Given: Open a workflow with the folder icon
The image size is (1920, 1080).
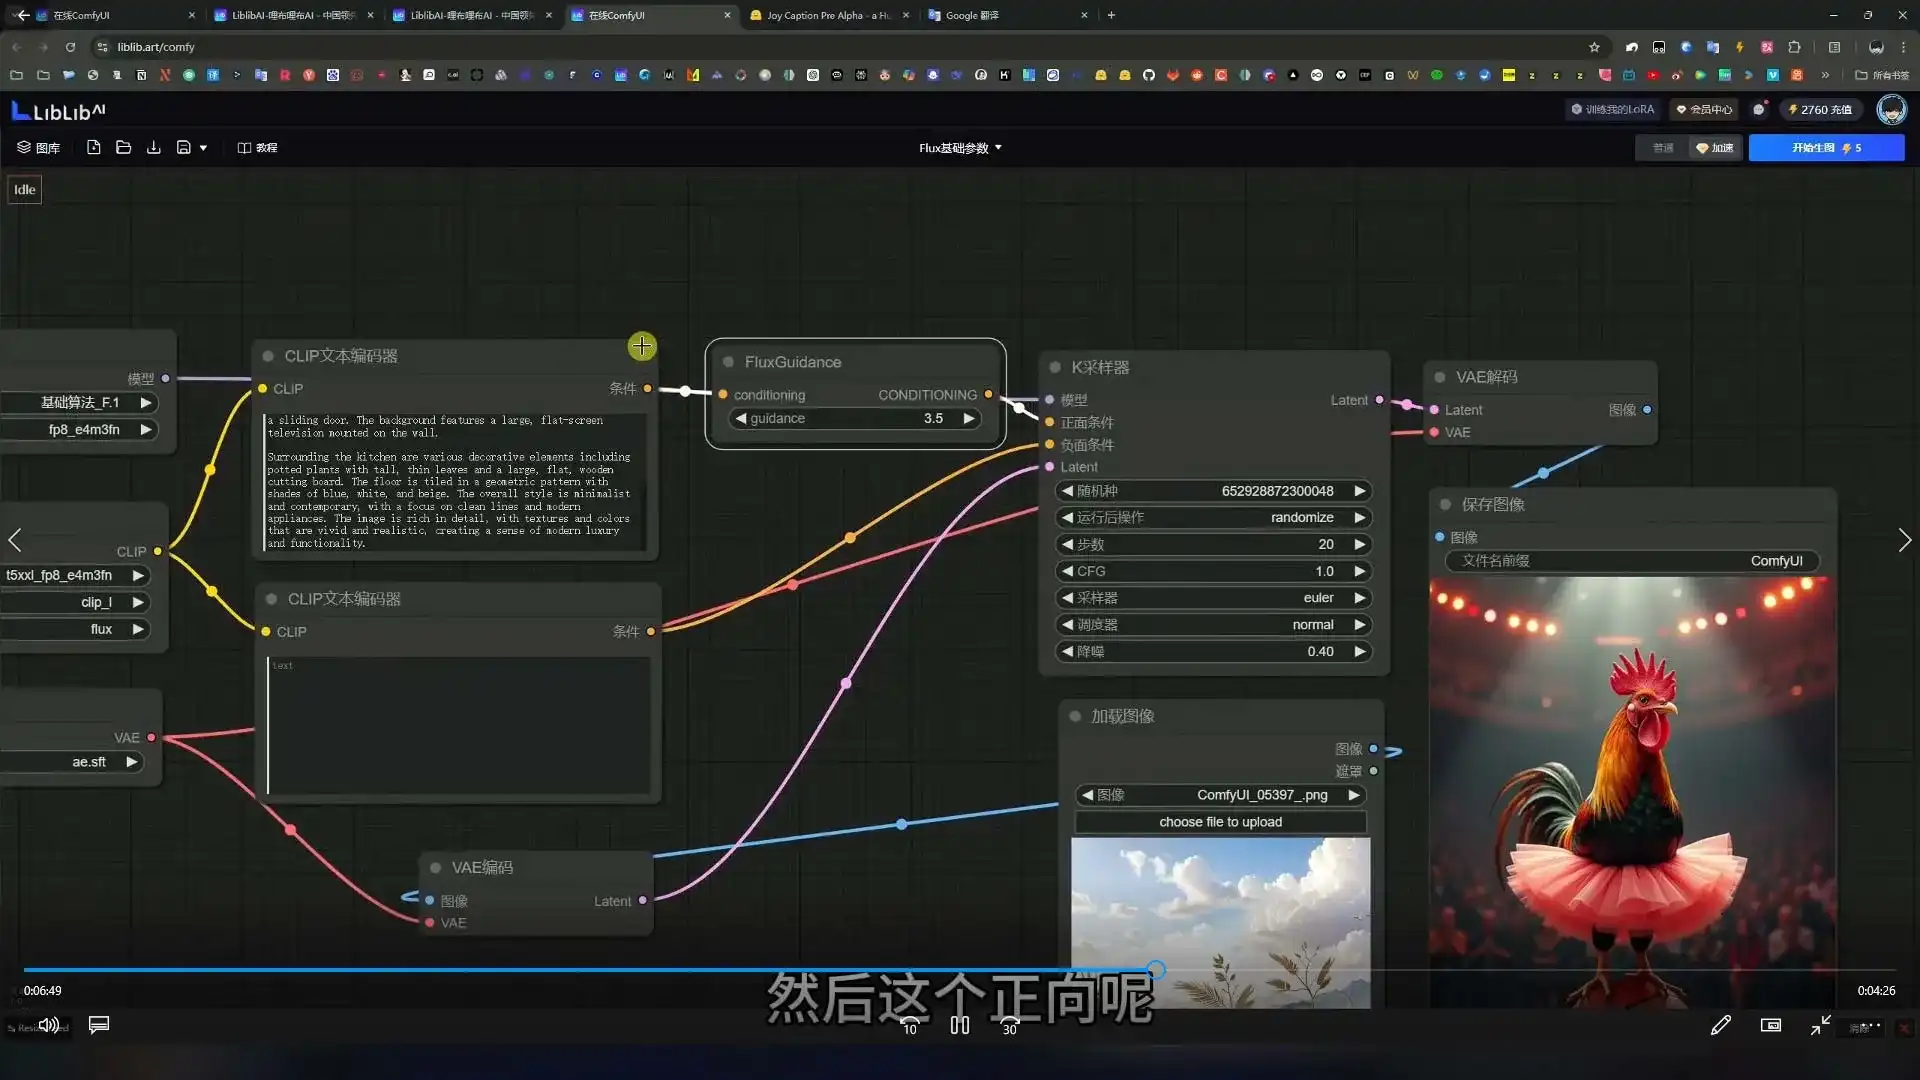Looking at the screenshot, I should pos(123,147).
